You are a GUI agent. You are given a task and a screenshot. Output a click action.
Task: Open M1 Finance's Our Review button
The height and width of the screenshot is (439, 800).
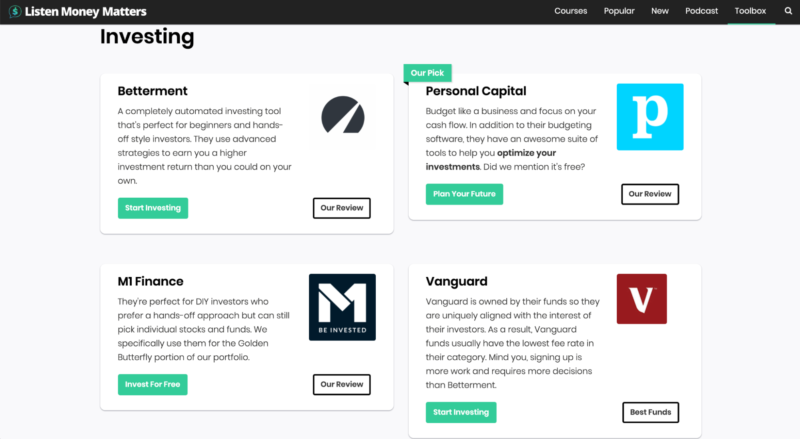coord(341,384)
